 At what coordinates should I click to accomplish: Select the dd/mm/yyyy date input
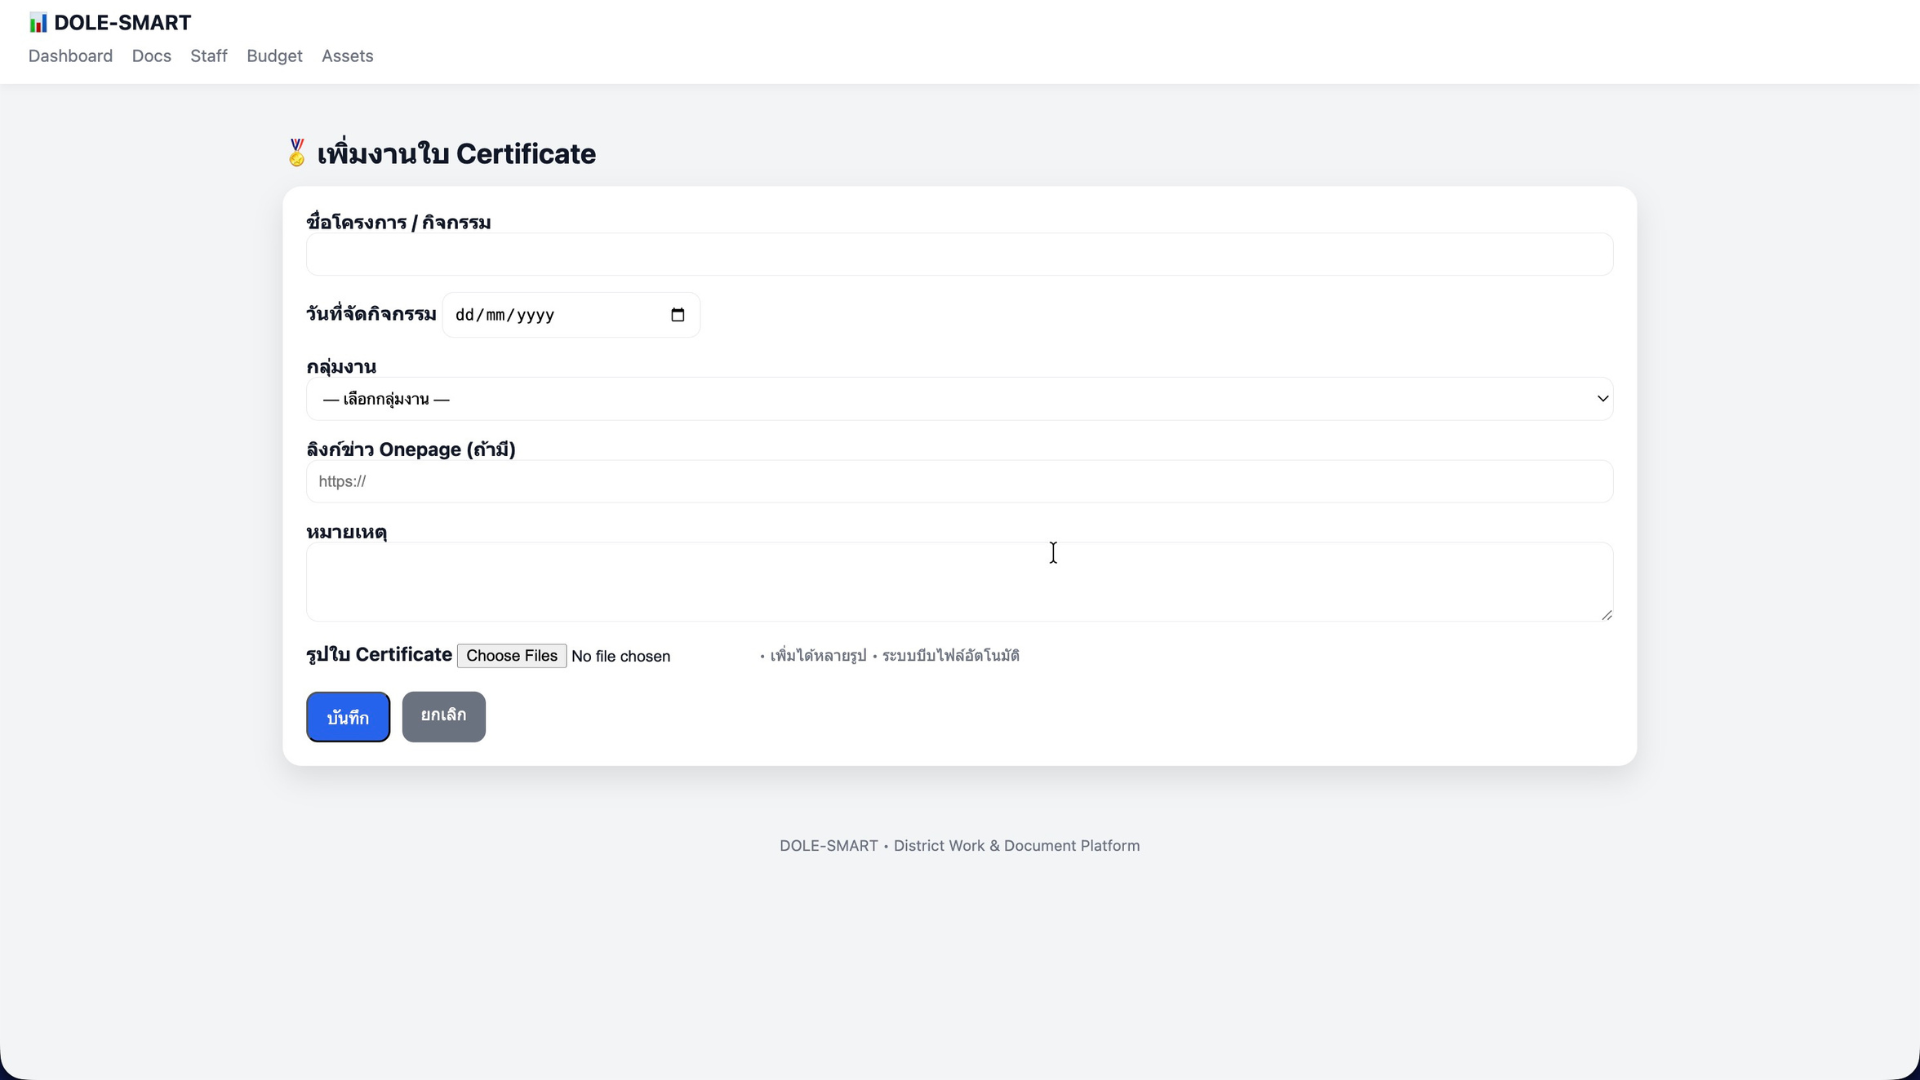click(x=540, y=315)
